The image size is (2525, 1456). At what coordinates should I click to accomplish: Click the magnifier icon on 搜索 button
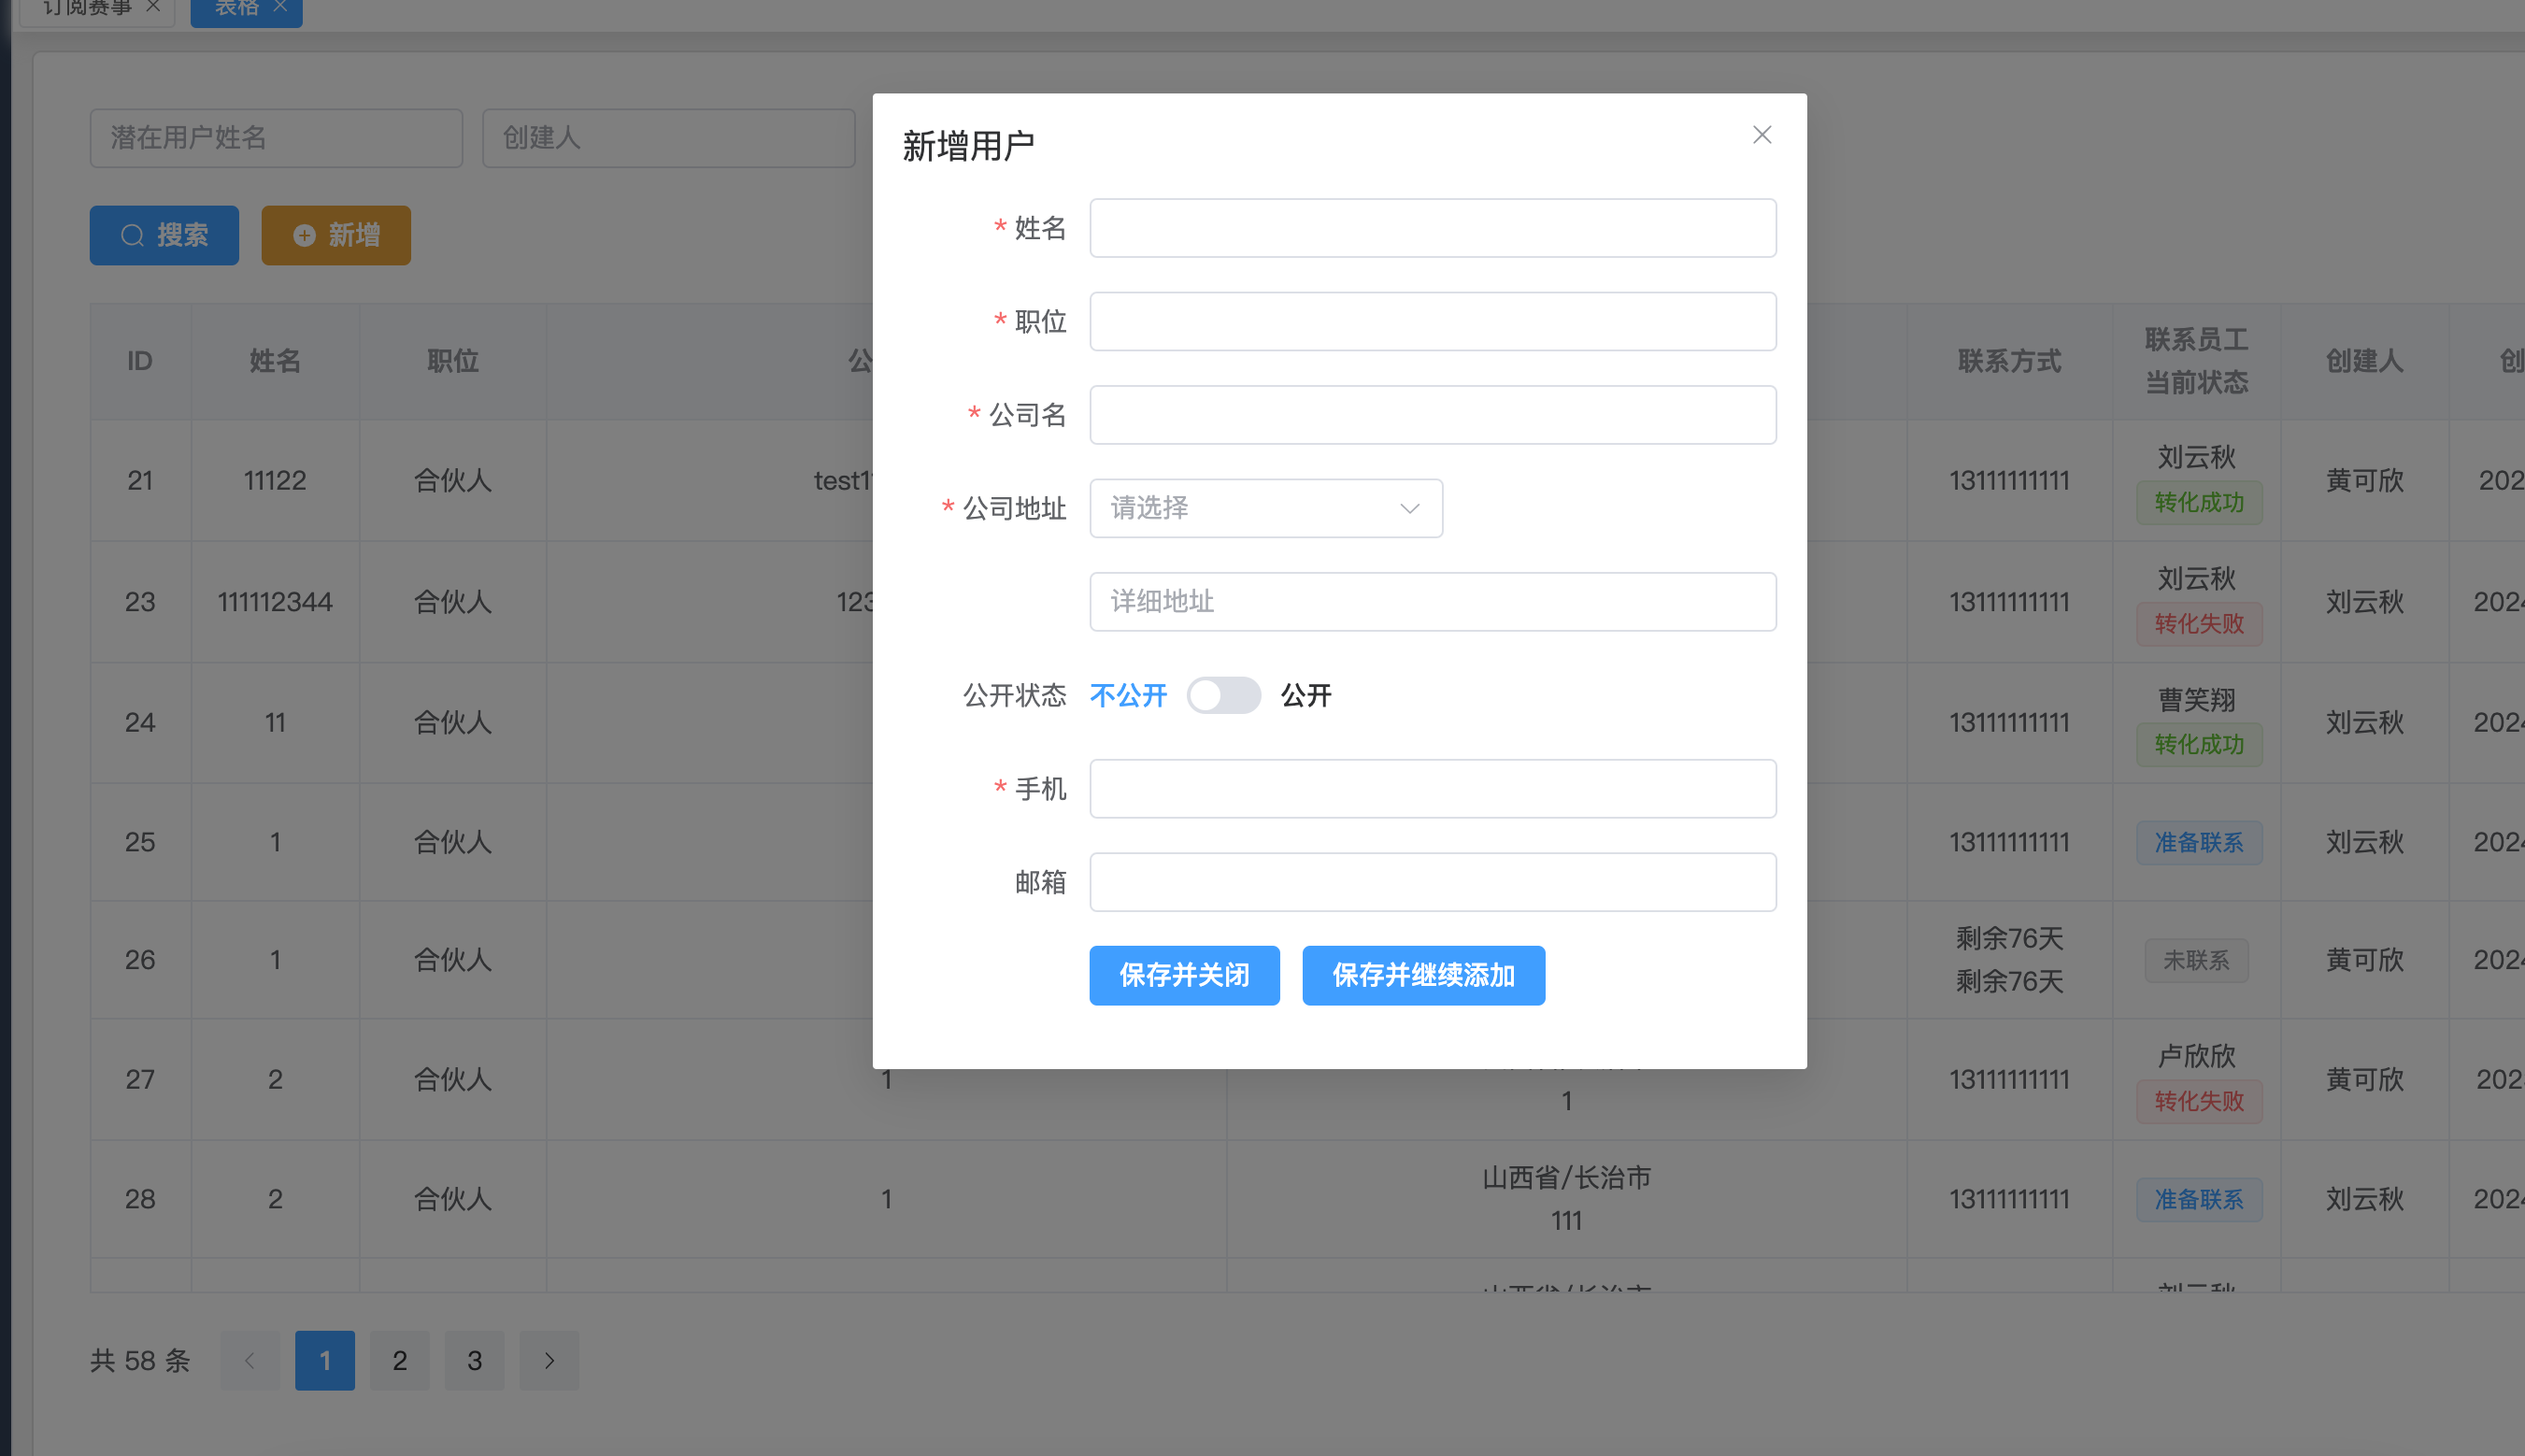click(132, 235)
